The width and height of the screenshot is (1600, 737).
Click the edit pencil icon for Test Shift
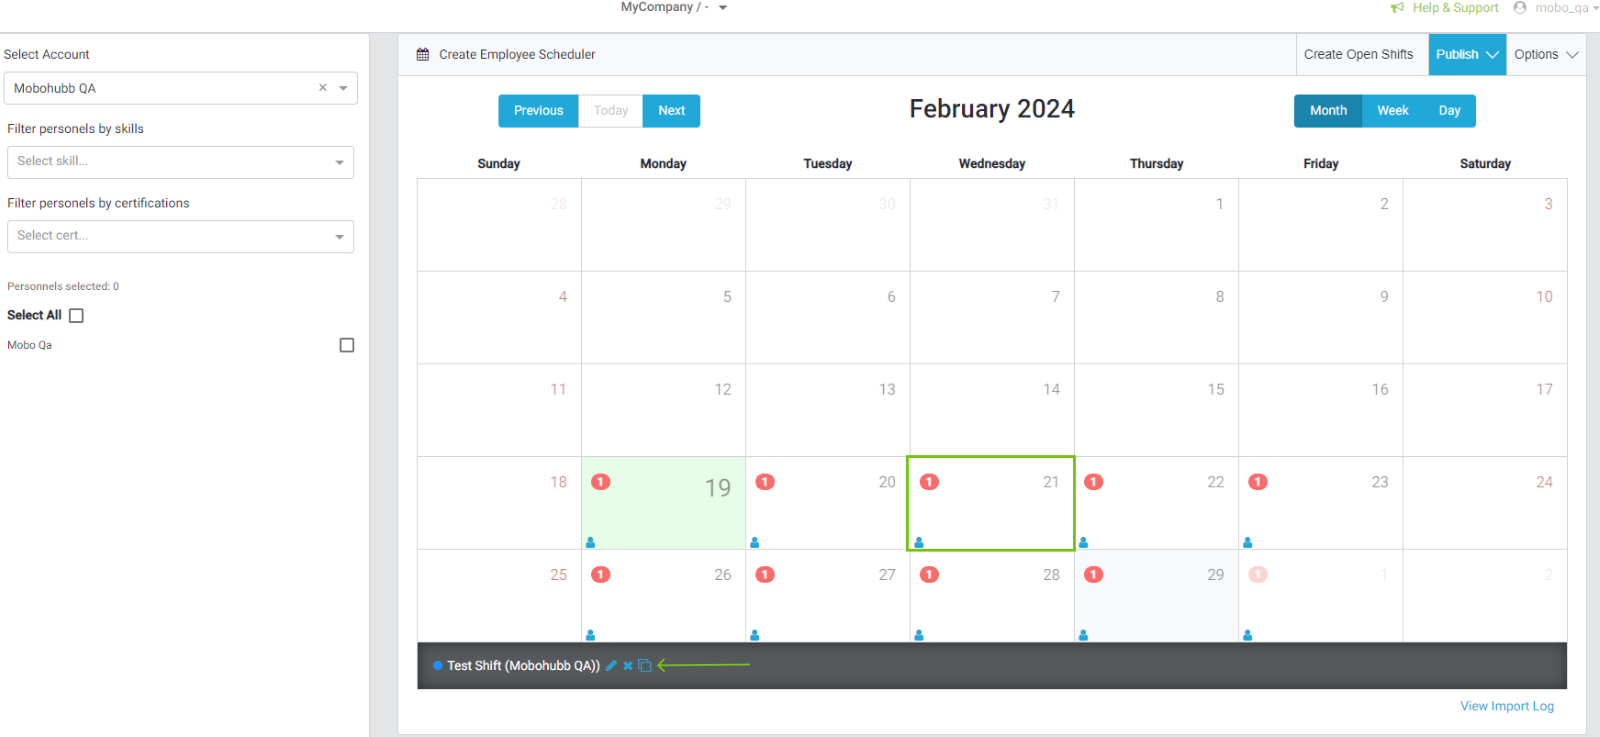point(611,666)
